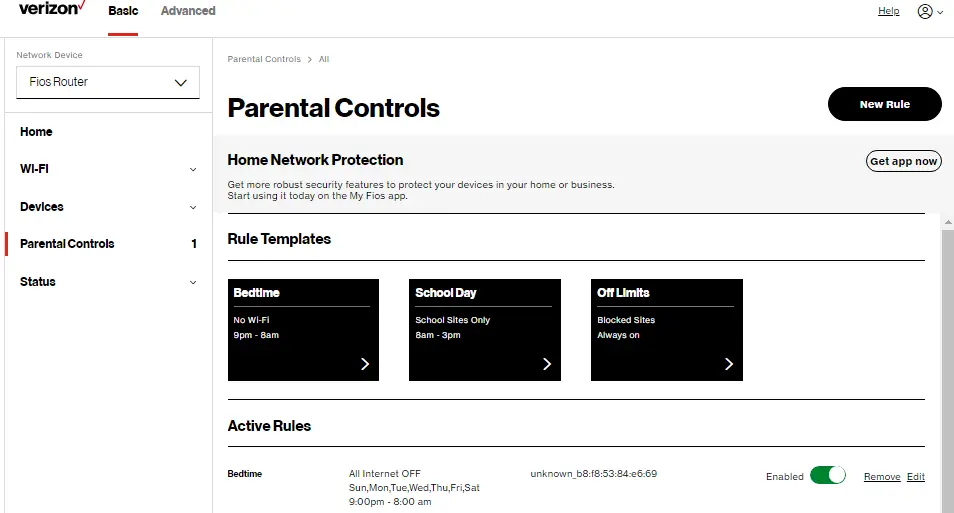Click the All breadcrumb item
The image size is (954, 513).
(324, 59)
